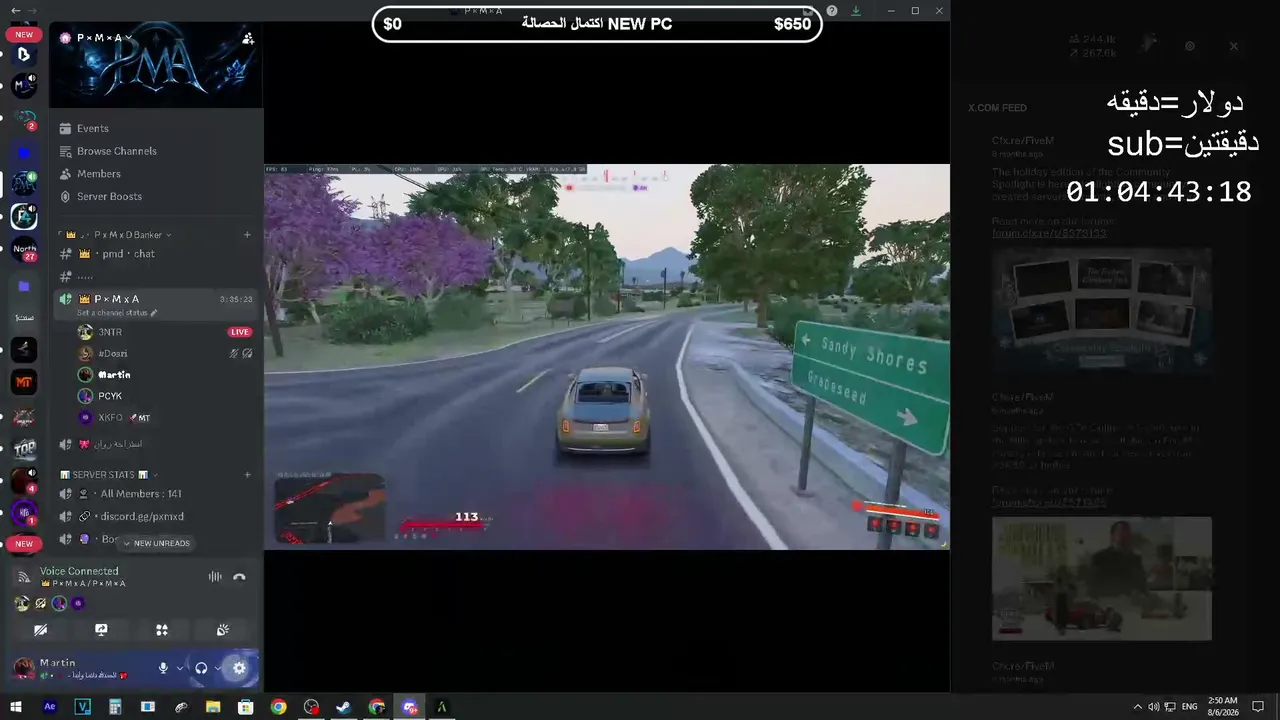Click Martin's user avatar in bottom panel
The width and height of the screenshot is (1280, 720).
click(x=24, y=668)
